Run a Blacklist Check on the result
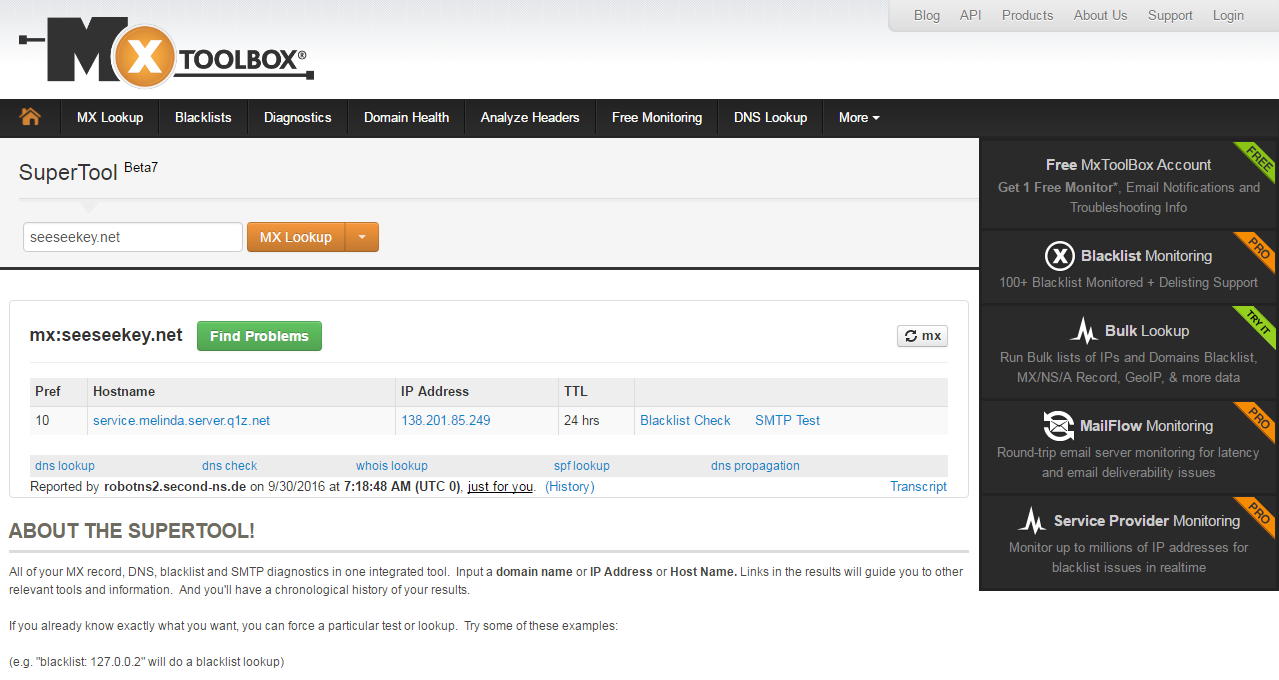 tap(684, 420)
